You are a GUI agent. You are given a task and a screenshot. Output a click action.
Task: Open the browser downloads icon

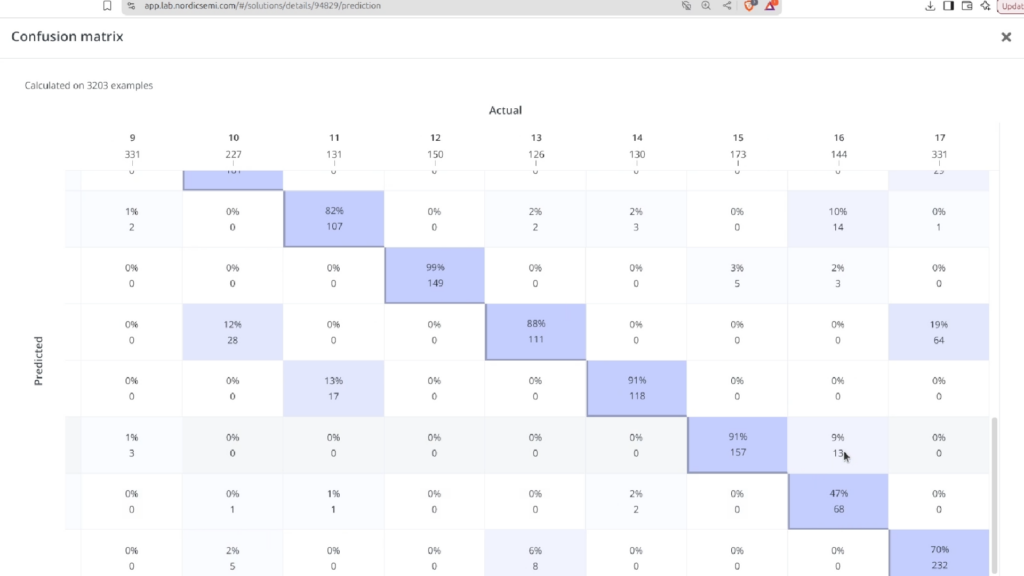pos(930,6)
